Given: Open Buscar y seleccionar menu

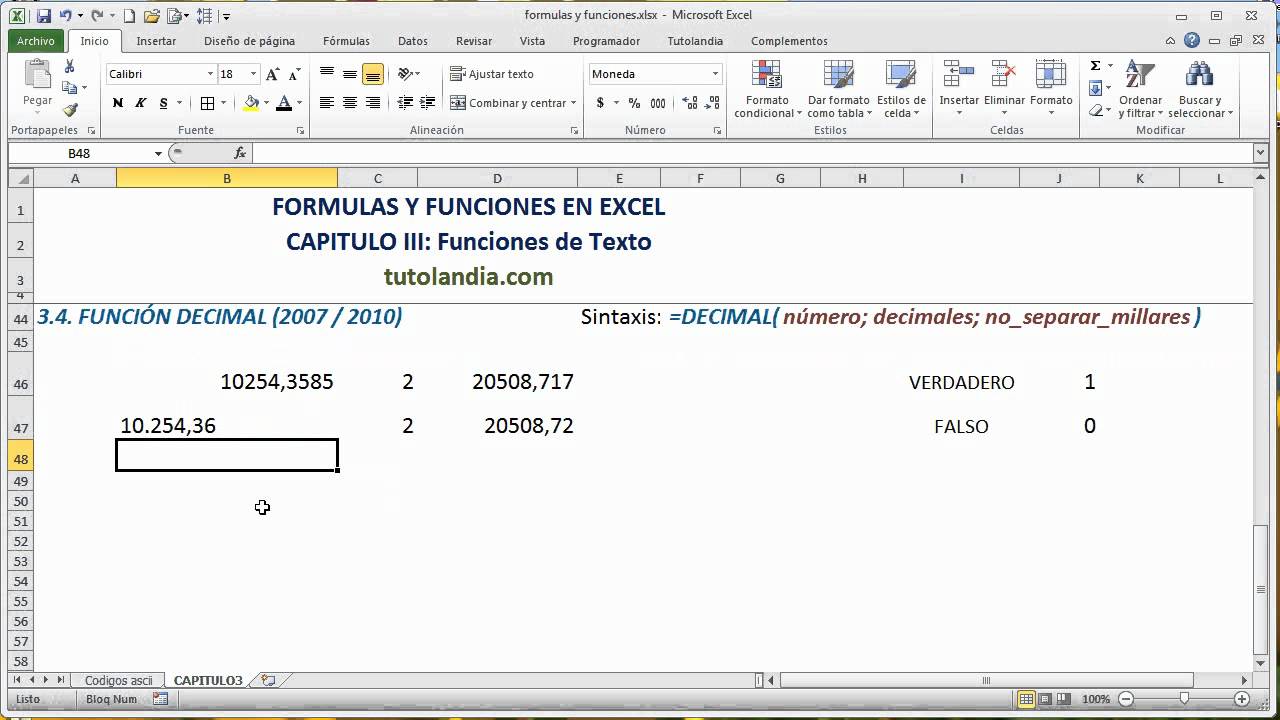Looking at the screenshot, I should click(1200, 89).
